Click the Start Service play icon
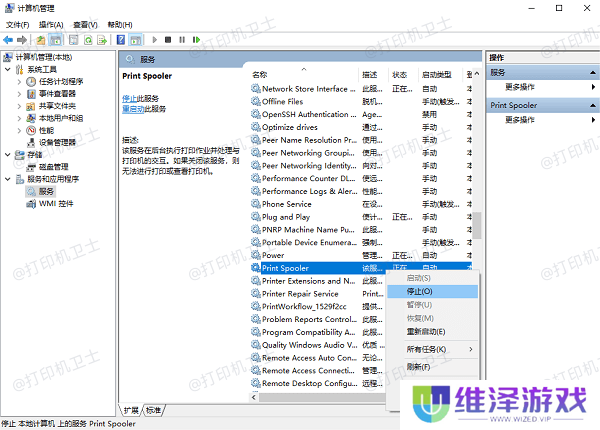 154,40
